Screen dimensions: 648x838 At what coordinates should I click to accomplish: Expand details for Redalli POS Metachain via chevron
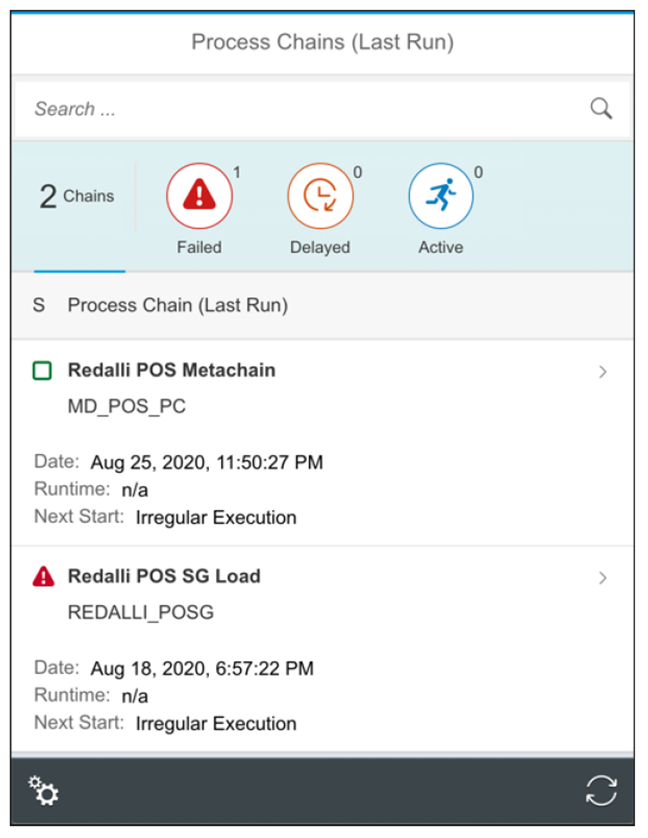coord(604,371)
